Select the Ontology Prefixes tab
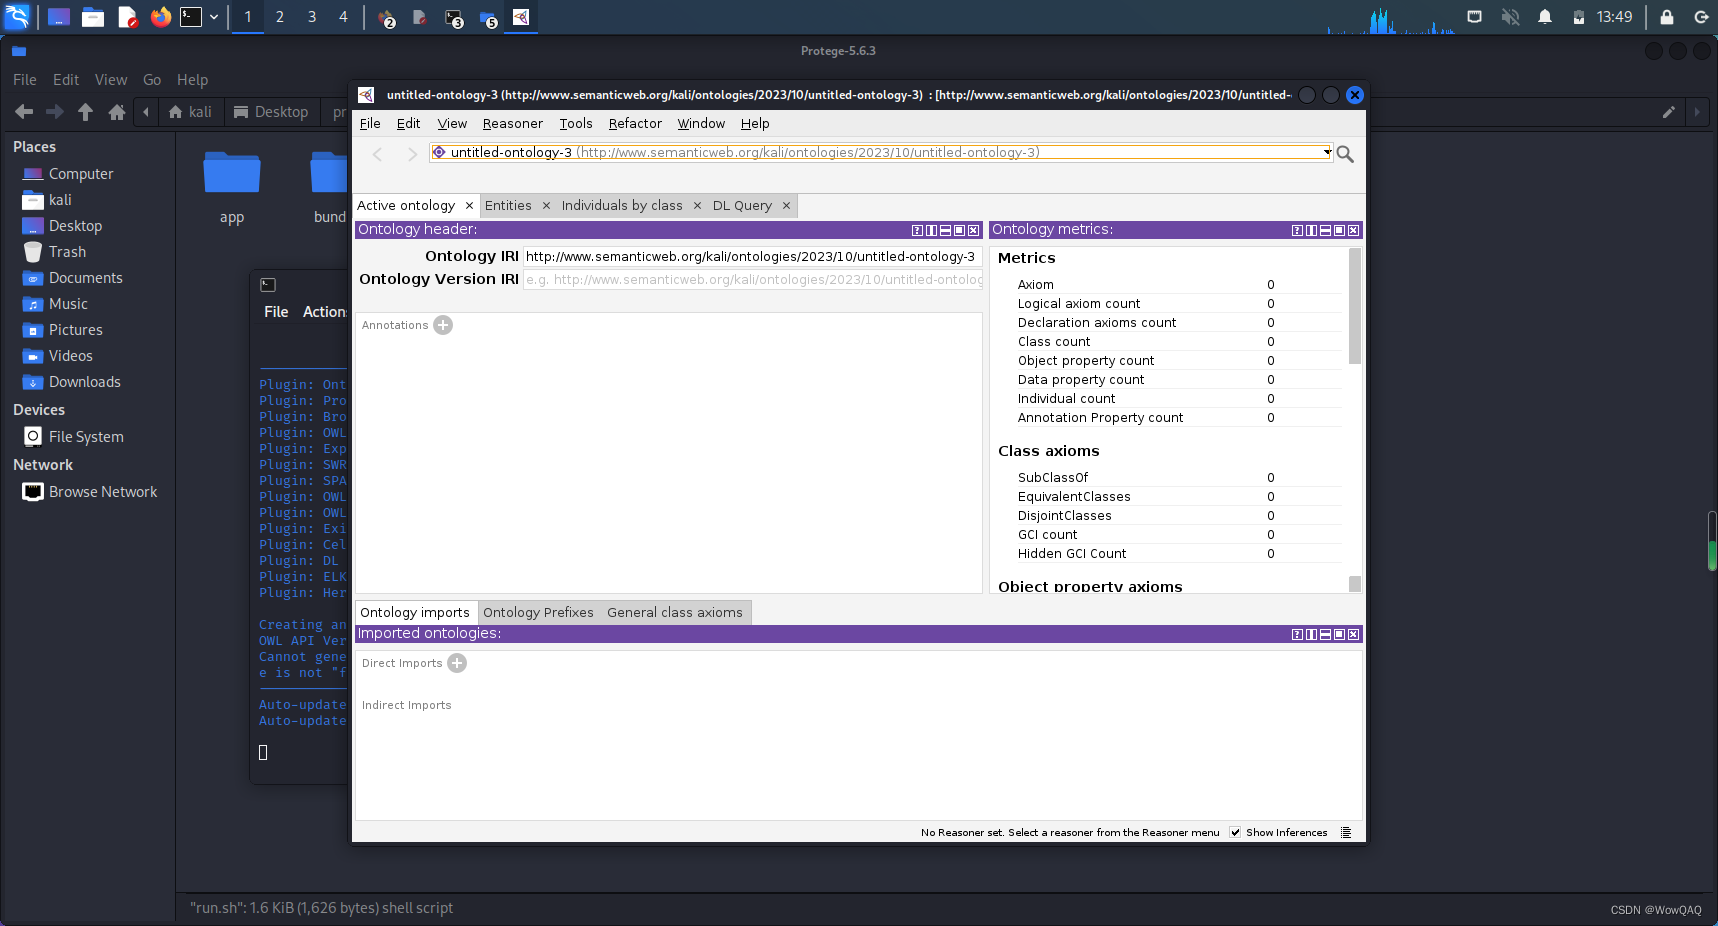This screenshot has width=1718, height=926. coord(538,613)
